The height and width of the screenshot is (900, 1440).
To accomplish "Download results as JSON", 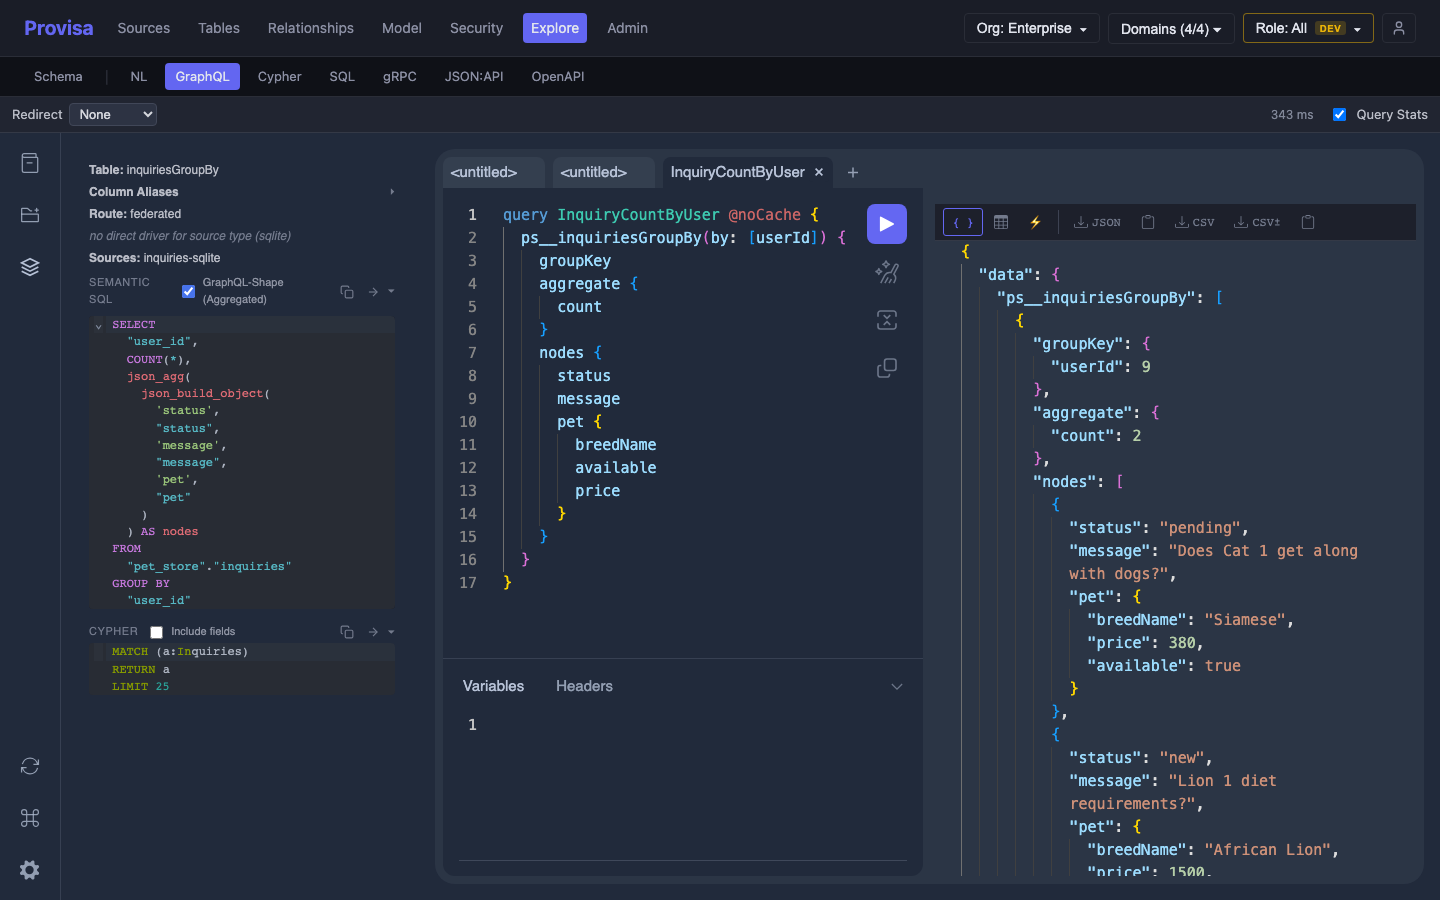I will pyautogui.click(x=1097, y=222).
